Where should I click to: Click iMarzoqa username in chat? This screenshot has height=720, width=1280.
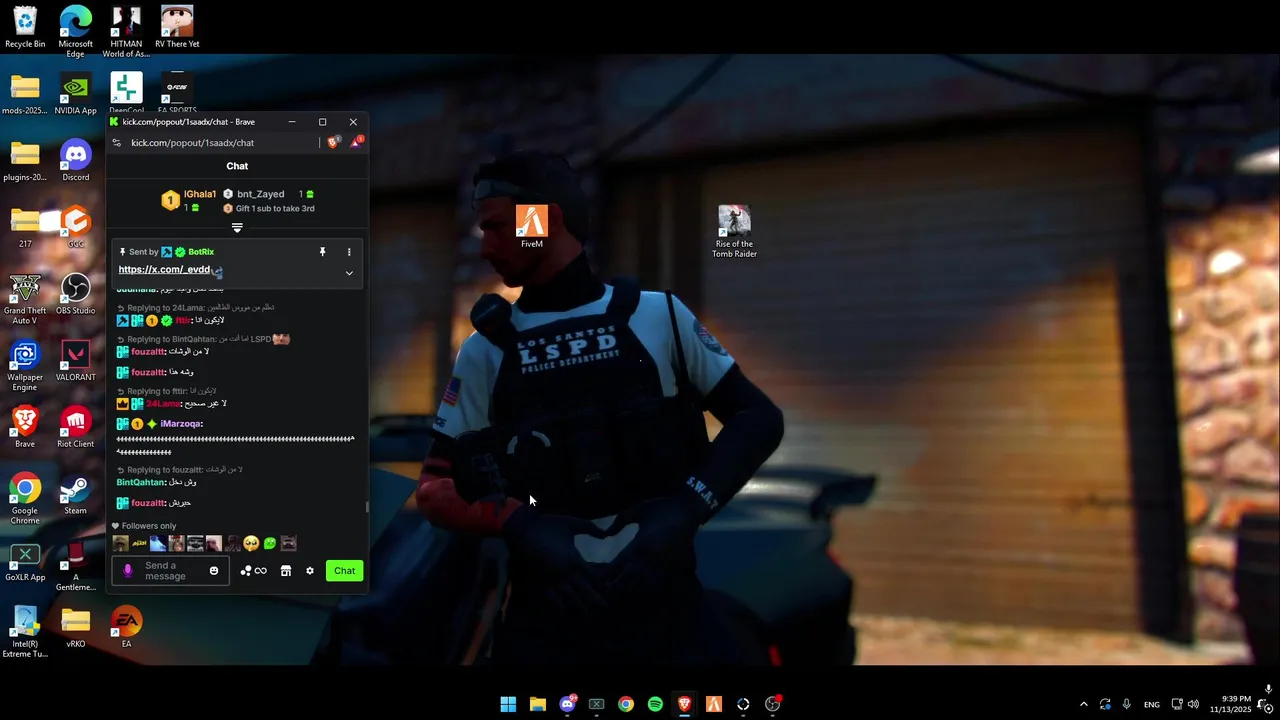(181, 424)
